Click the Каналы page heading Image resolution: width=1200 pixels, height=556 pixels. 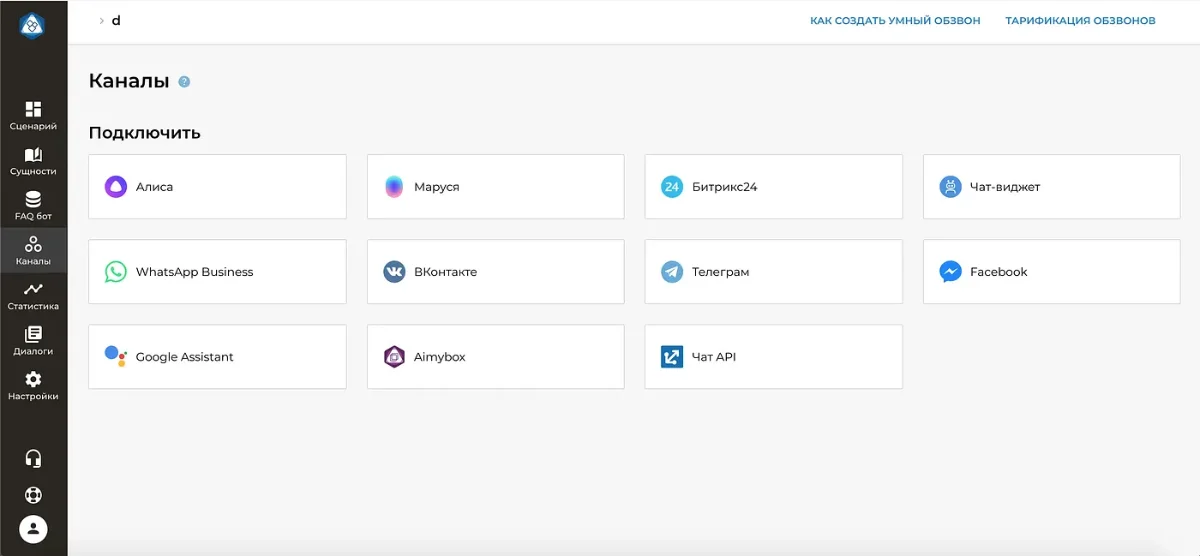(129, 82)
